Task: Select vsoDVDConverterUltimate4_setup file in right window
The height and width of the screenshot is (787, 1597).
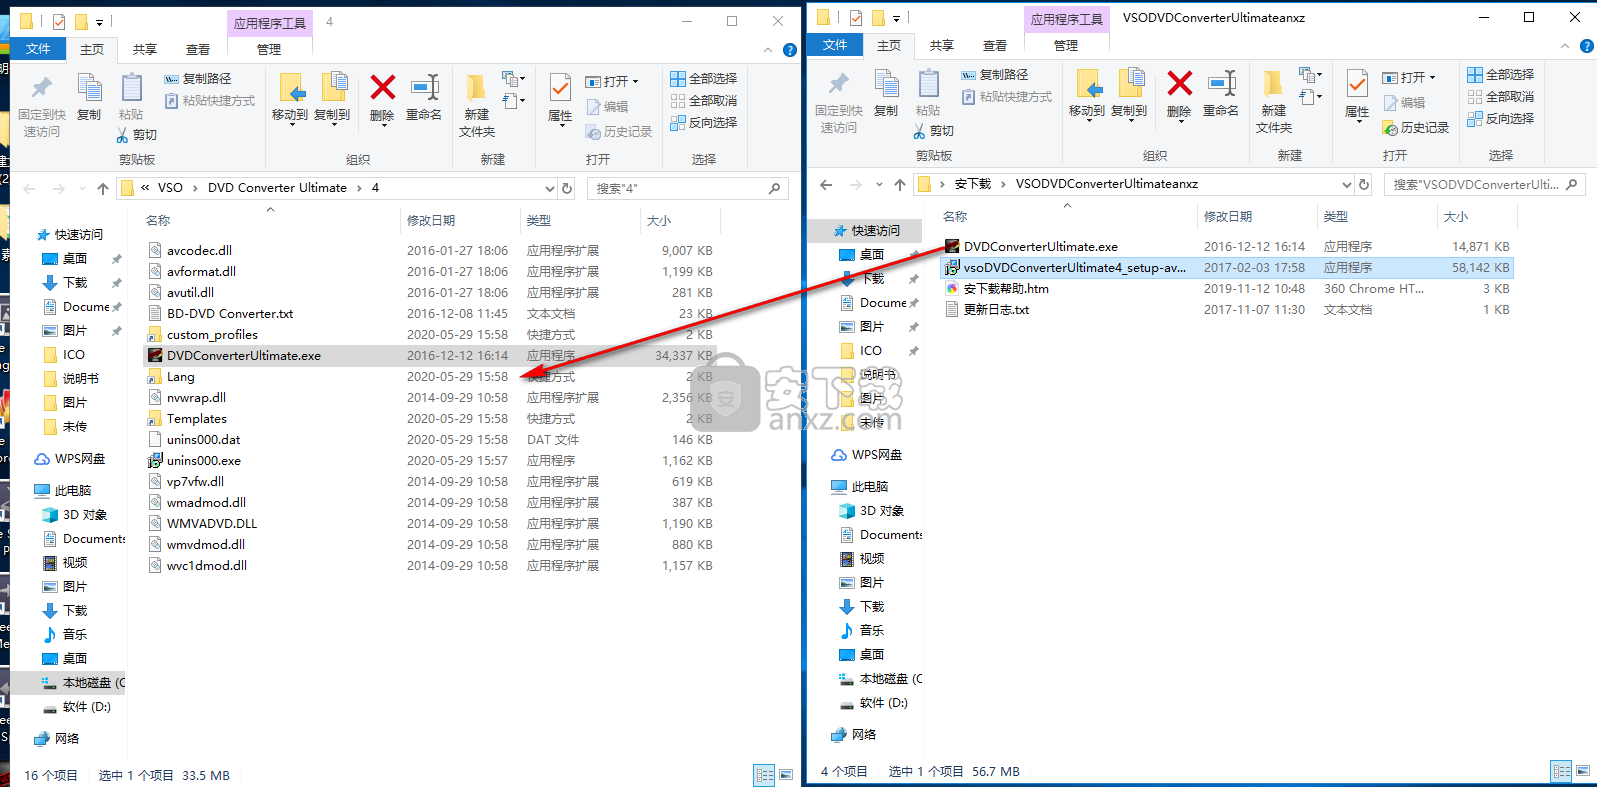Action: [1227, 268]
